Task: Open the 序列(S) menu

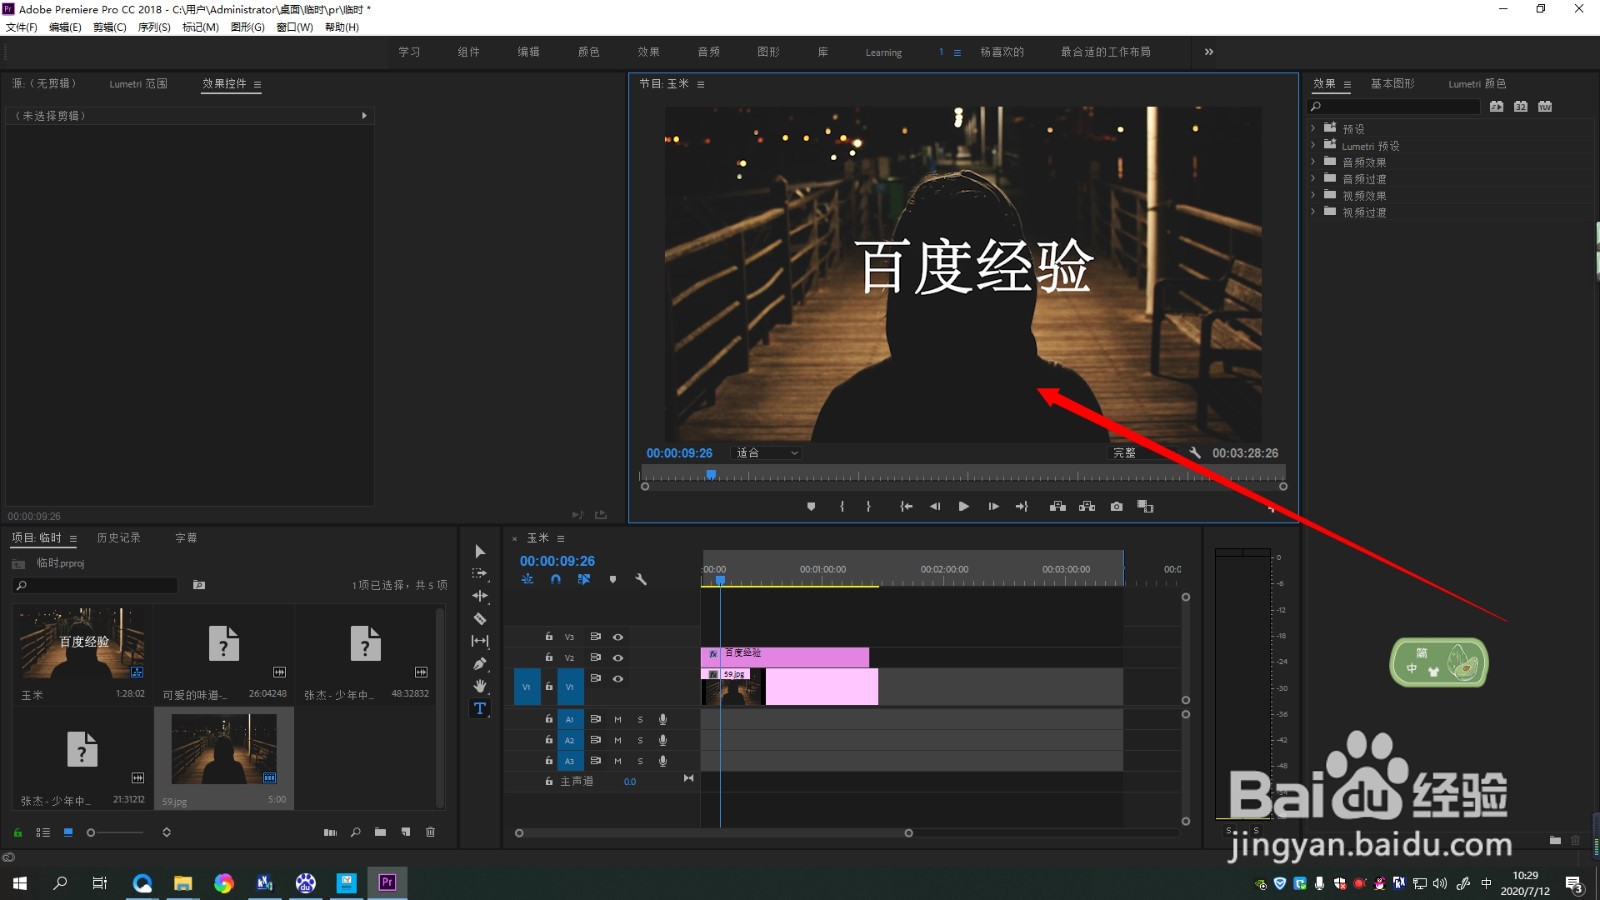Action: (x=154, y=27)
